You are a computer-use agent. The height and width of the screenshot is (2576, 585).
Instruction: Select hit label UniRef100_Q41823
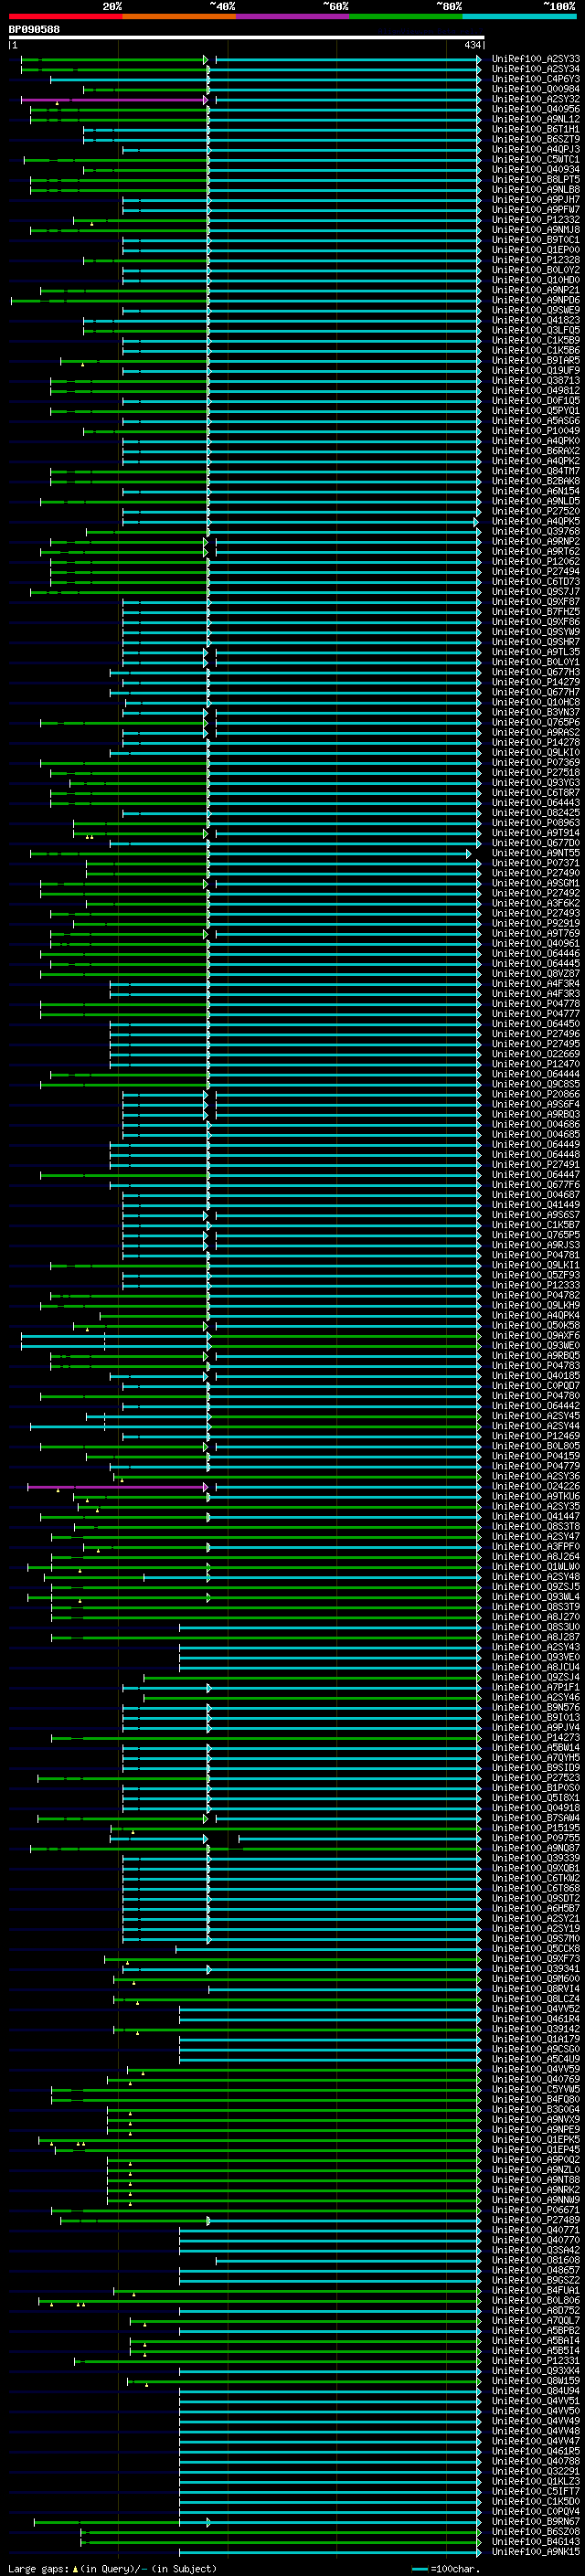click(x=536, y=320)
